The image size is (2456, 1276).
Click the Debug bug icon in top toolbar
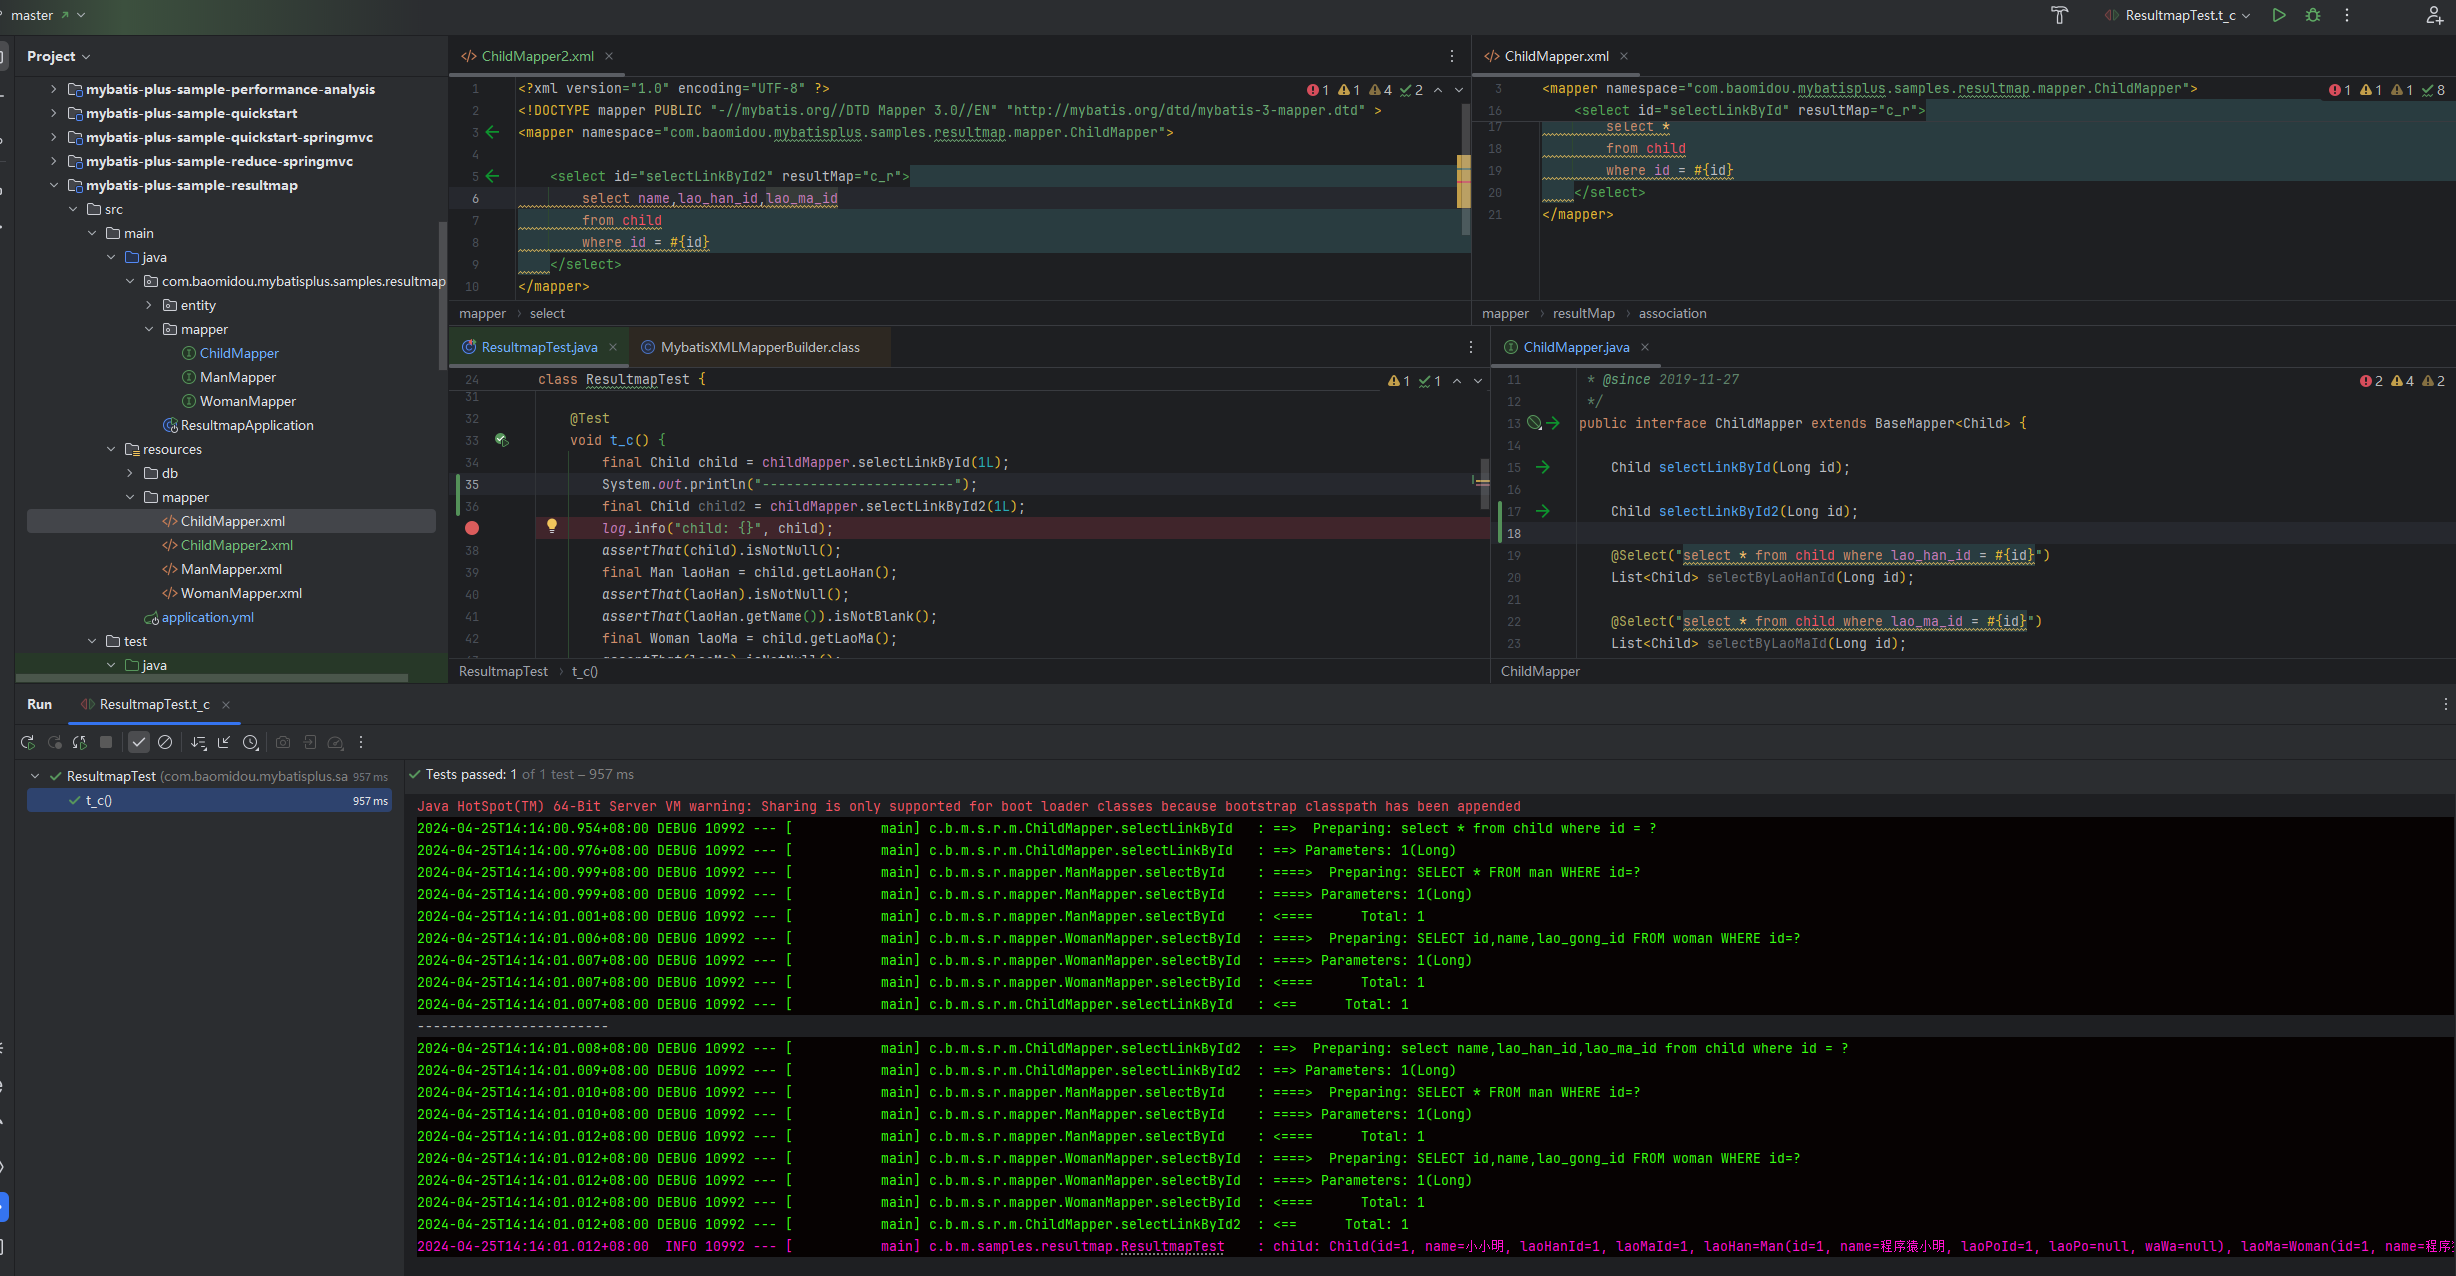click(x=2313, y=15)
